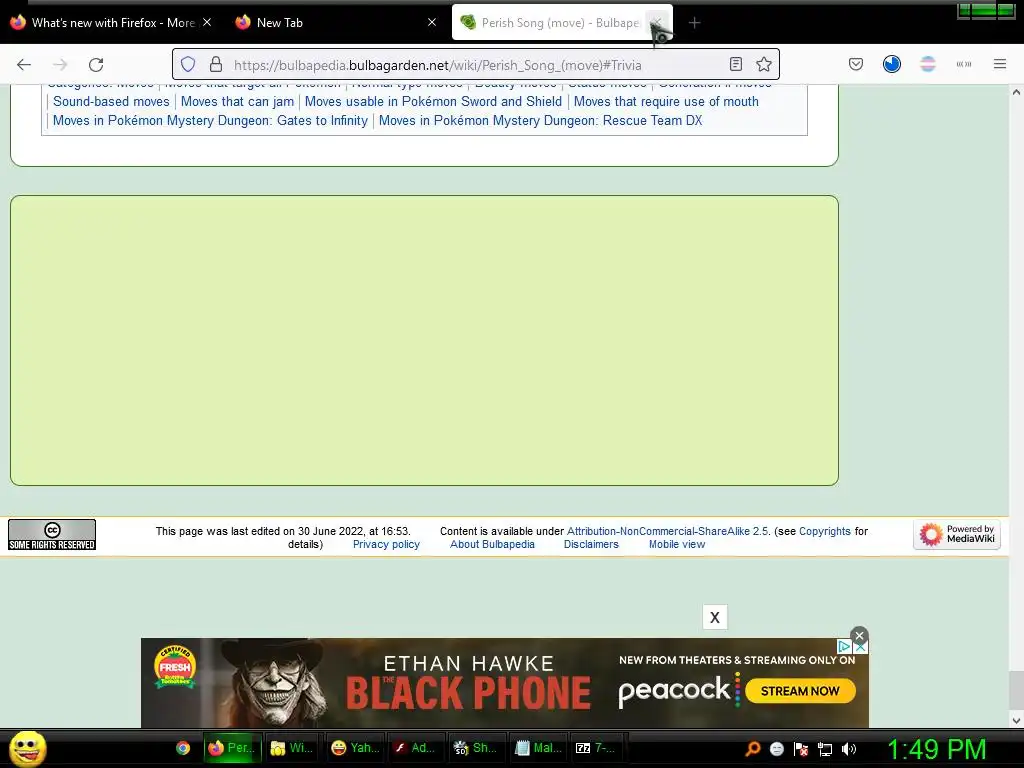Go back with the browser back arrow

tap(24, 65)
